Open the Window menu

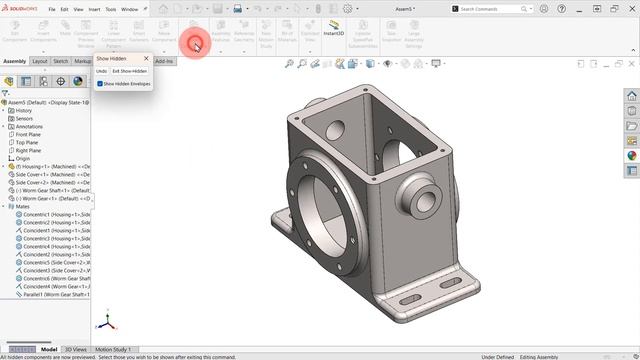[129, 9]
